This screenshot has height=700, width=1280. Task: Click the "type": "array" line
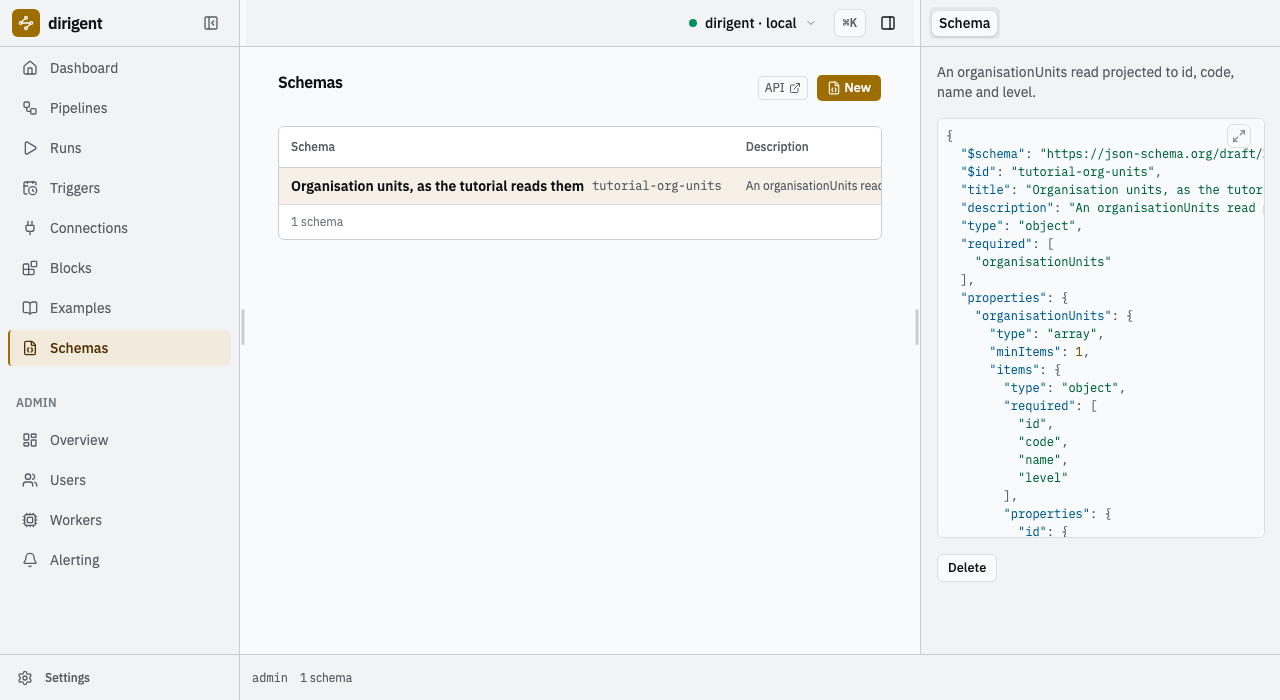[x=1046, y=334]
